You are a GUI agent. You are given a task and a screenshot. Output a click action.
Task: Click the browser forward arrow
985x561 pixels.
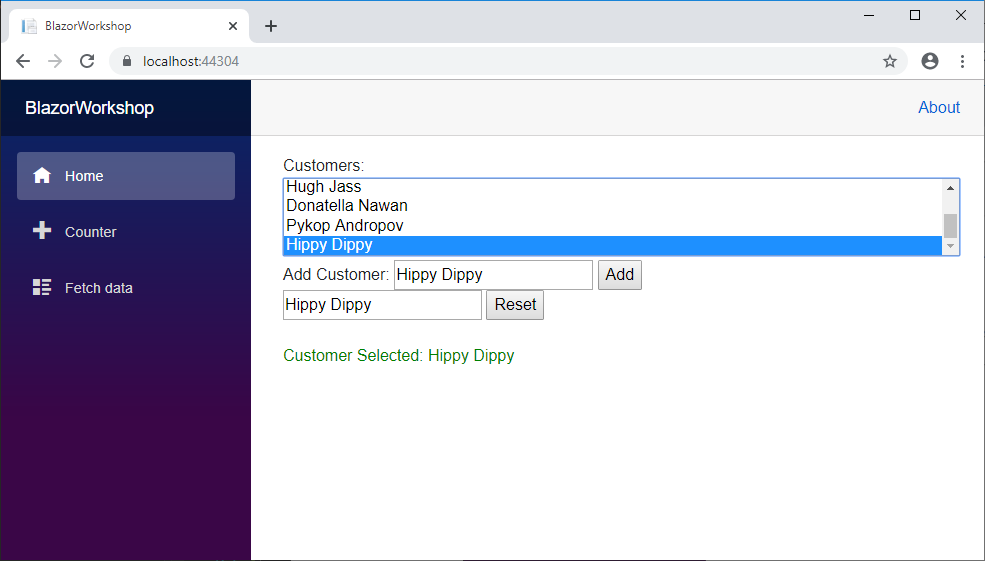tap(55, 61)
